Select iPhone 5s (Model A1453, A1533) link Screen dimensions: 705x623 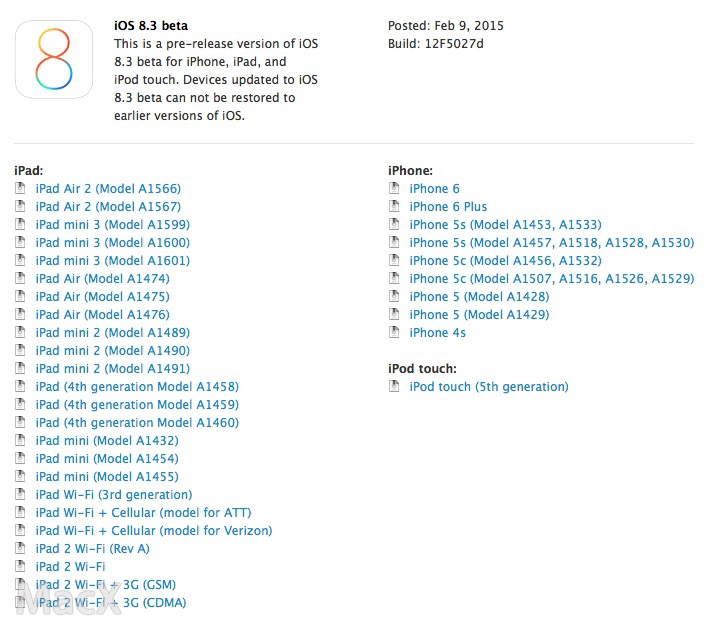coord(505,225)
